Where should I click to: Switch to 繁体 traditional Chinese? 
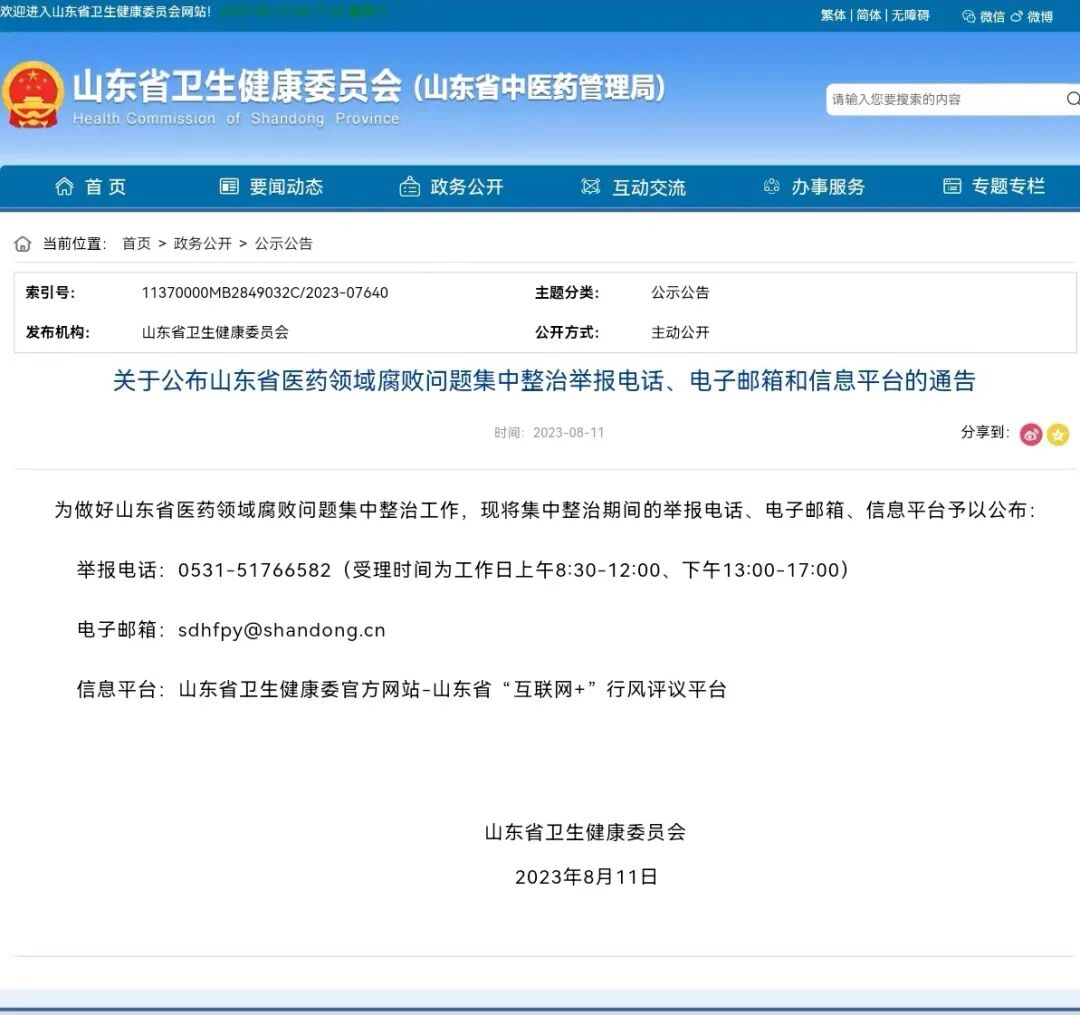[833, 15]
